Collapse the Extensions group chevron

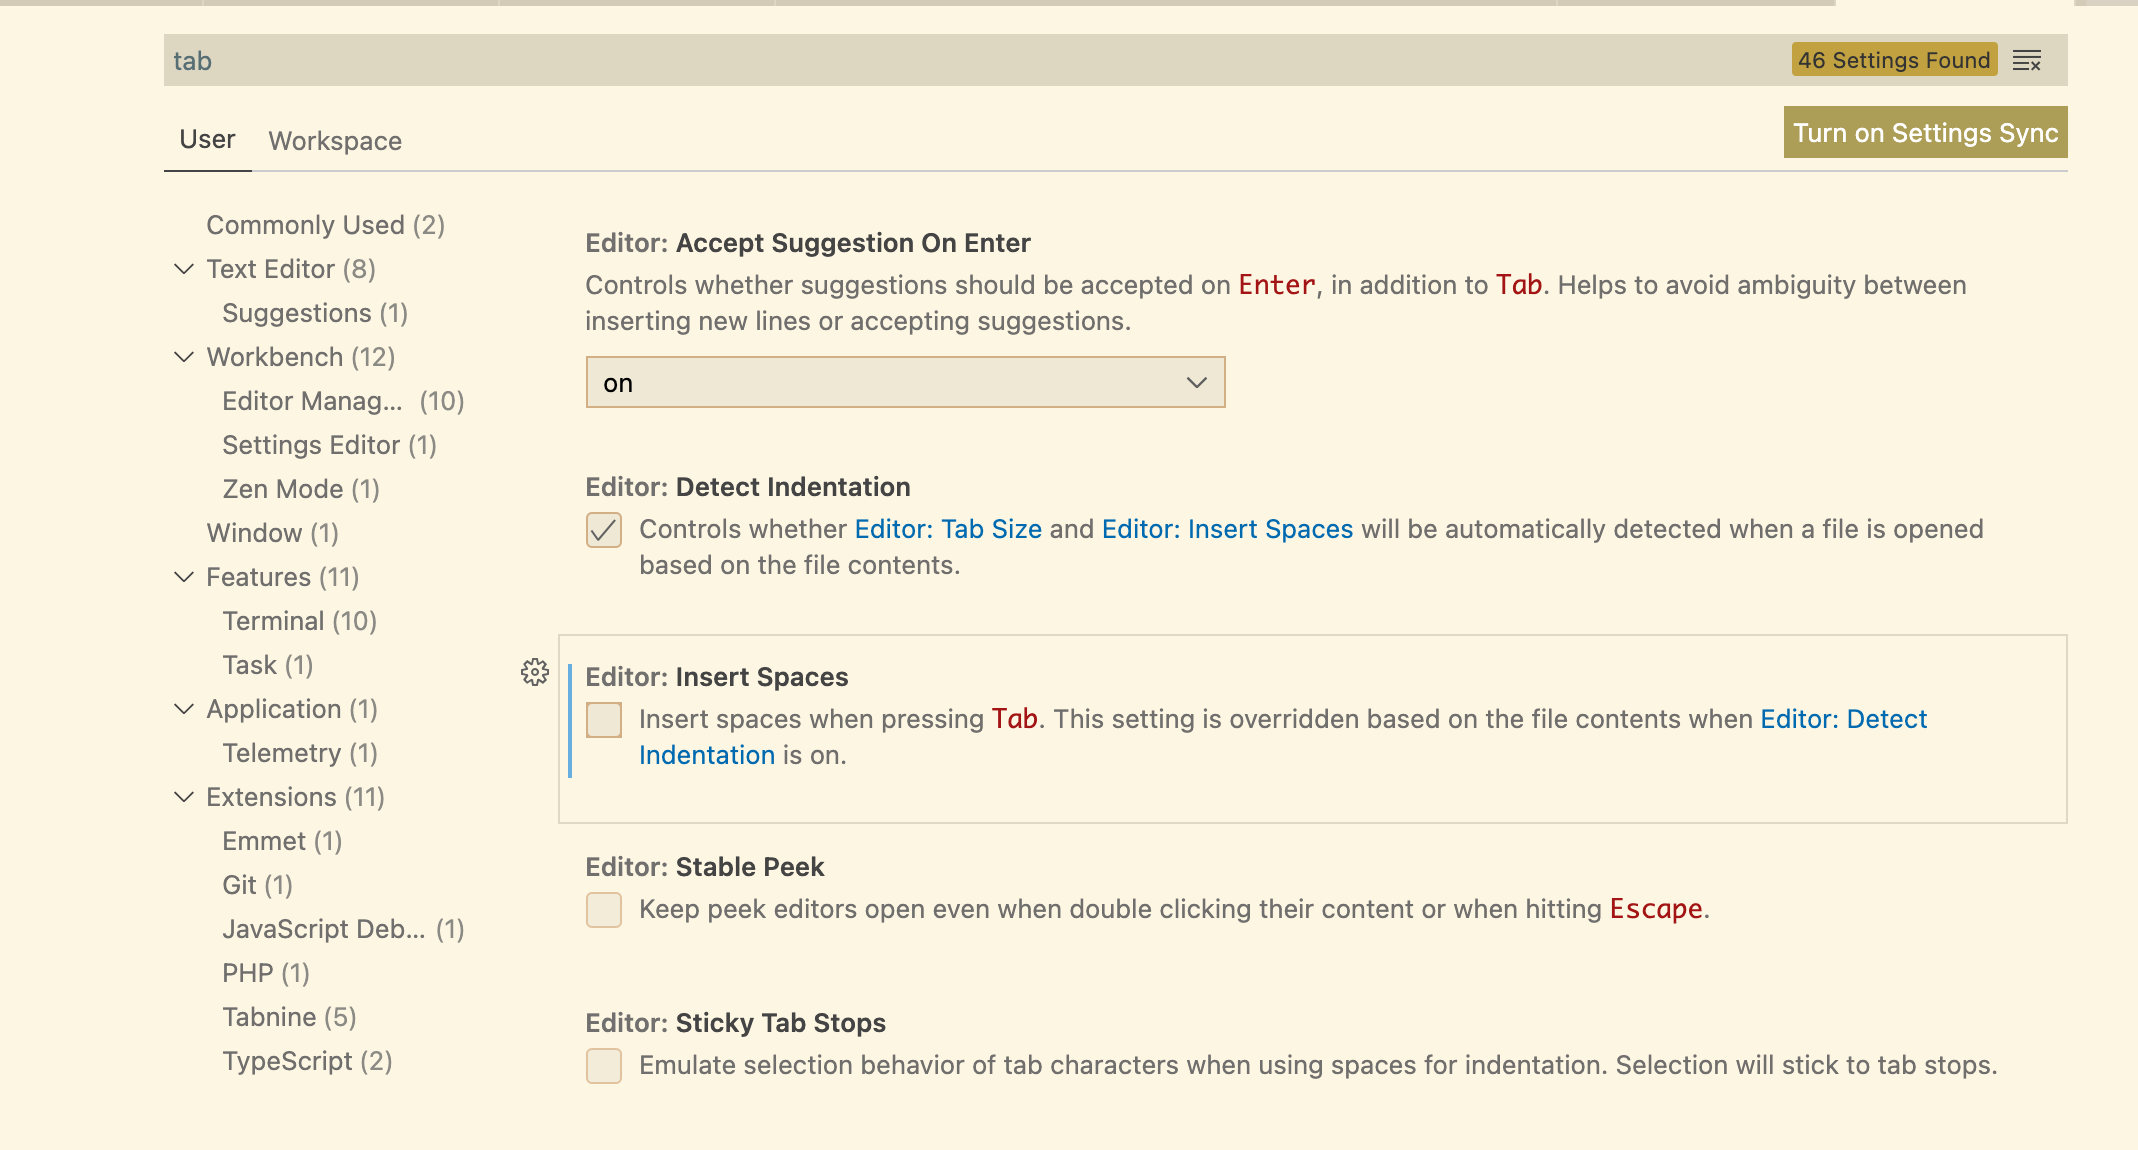coord(184,797)
